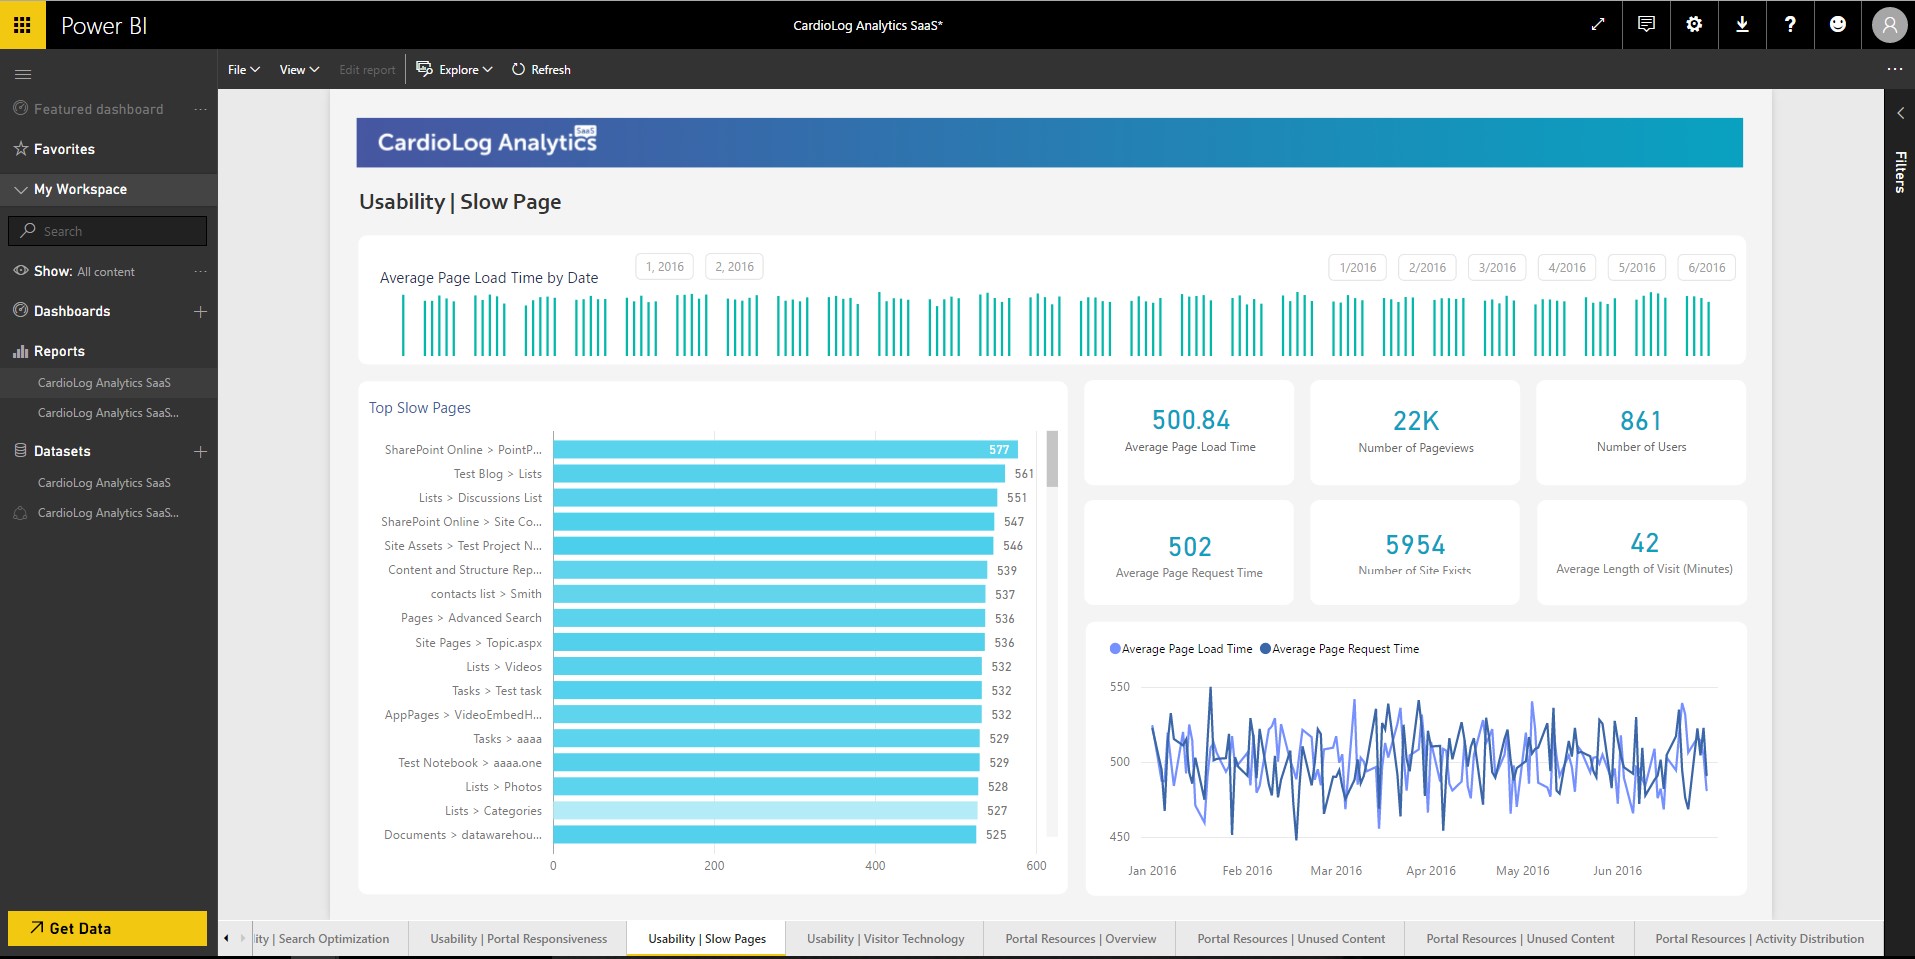The height and width of the screenshot is (959, 1915).
Task: Click the Favorites star icon
Action: (x=20, y=148)
